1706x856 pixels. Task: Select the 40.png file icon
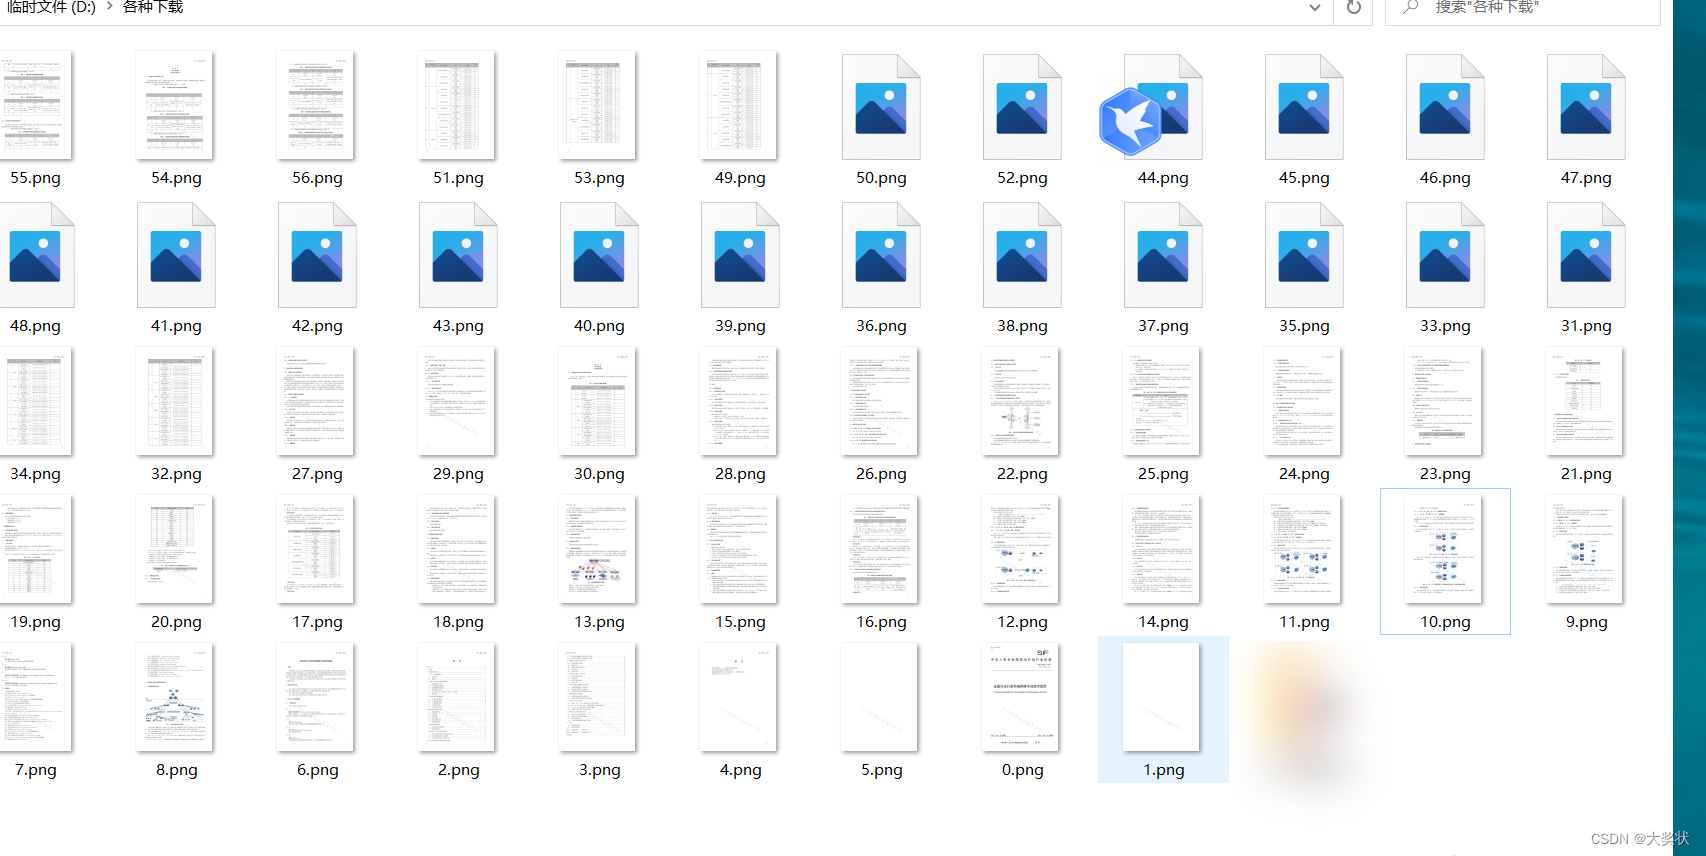599,255
